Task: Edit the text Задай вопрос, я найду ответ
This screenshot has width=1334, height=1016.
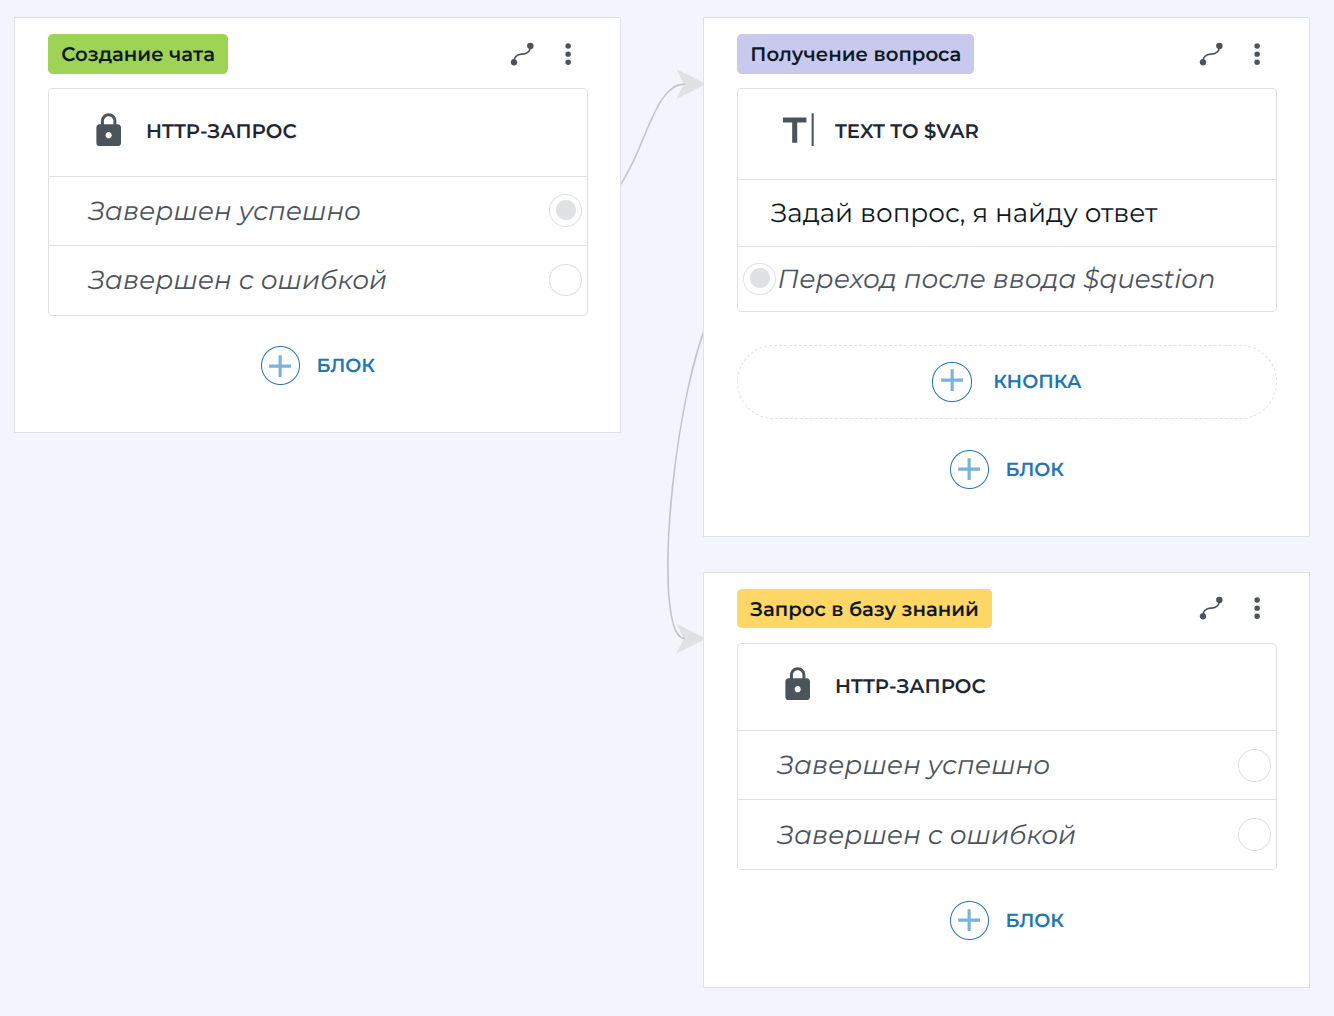Action: coord(963,214)
